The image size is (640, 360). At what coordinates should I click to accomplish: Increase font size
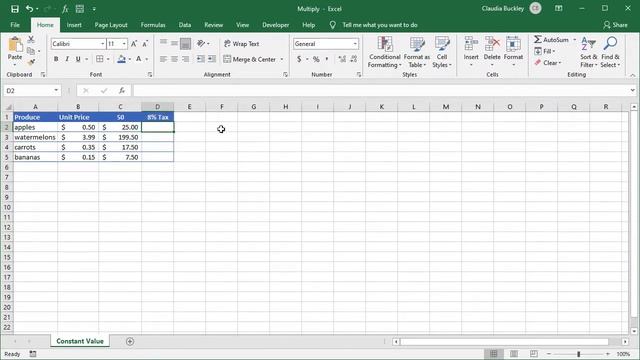134,44
